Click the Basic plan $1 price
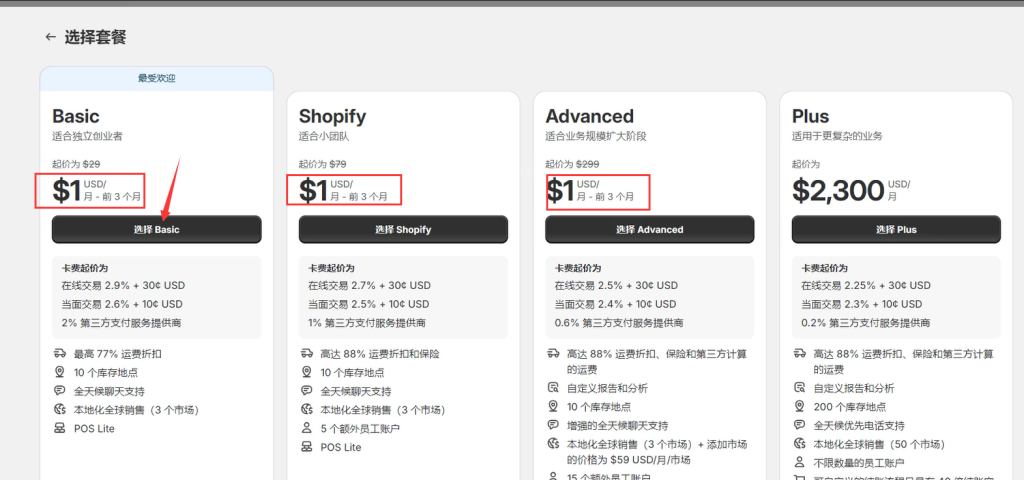The width and height of the screenshot is (1024, 480). 66,190
